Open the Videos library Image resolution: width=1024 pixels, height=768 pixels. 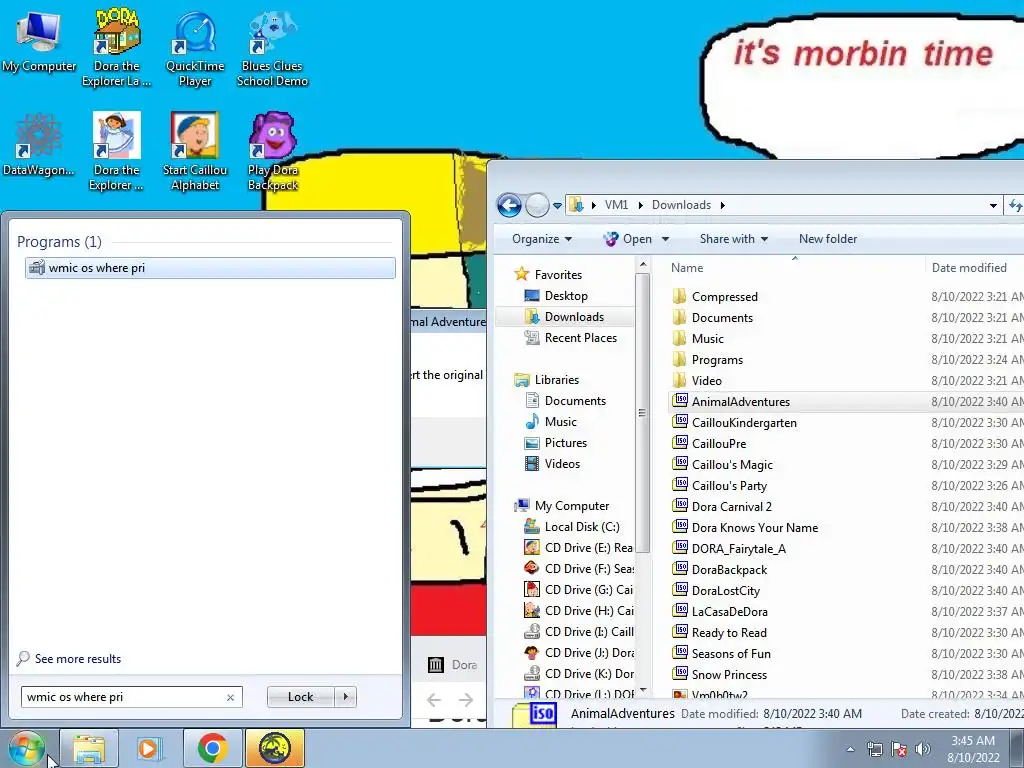[552, 464]
